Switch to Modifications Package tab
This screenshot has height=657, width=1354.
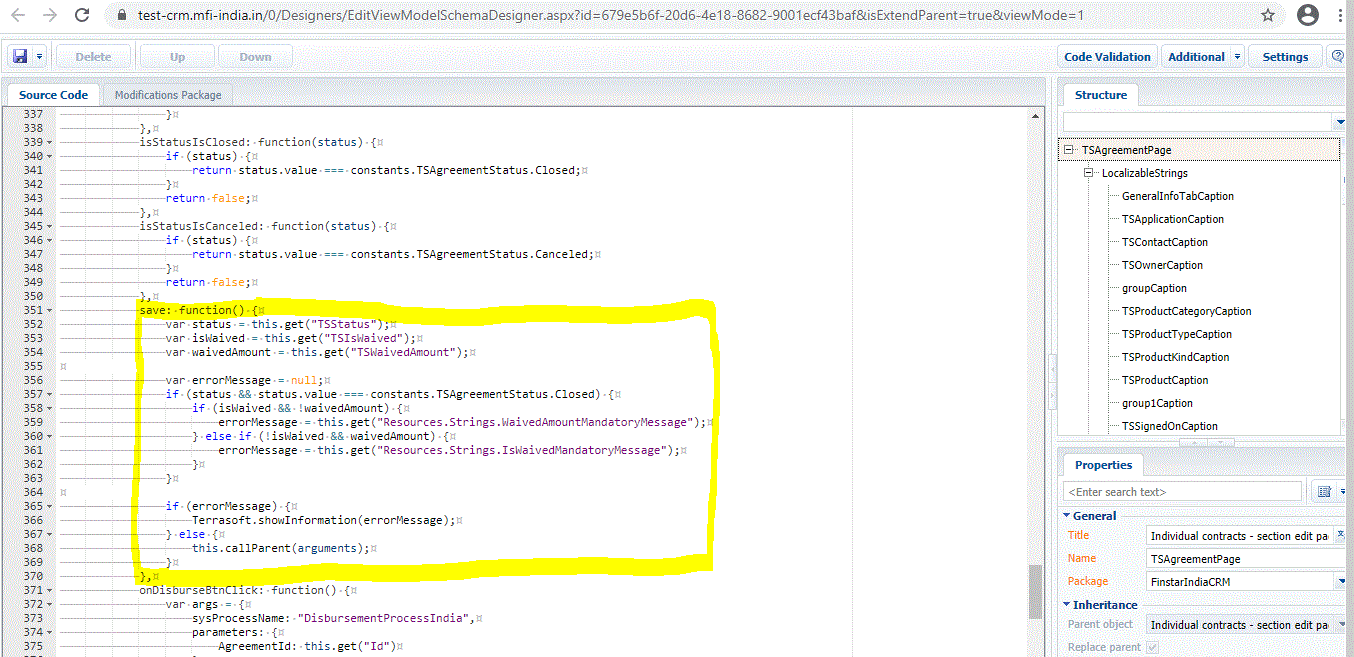[x=168, y=95]
